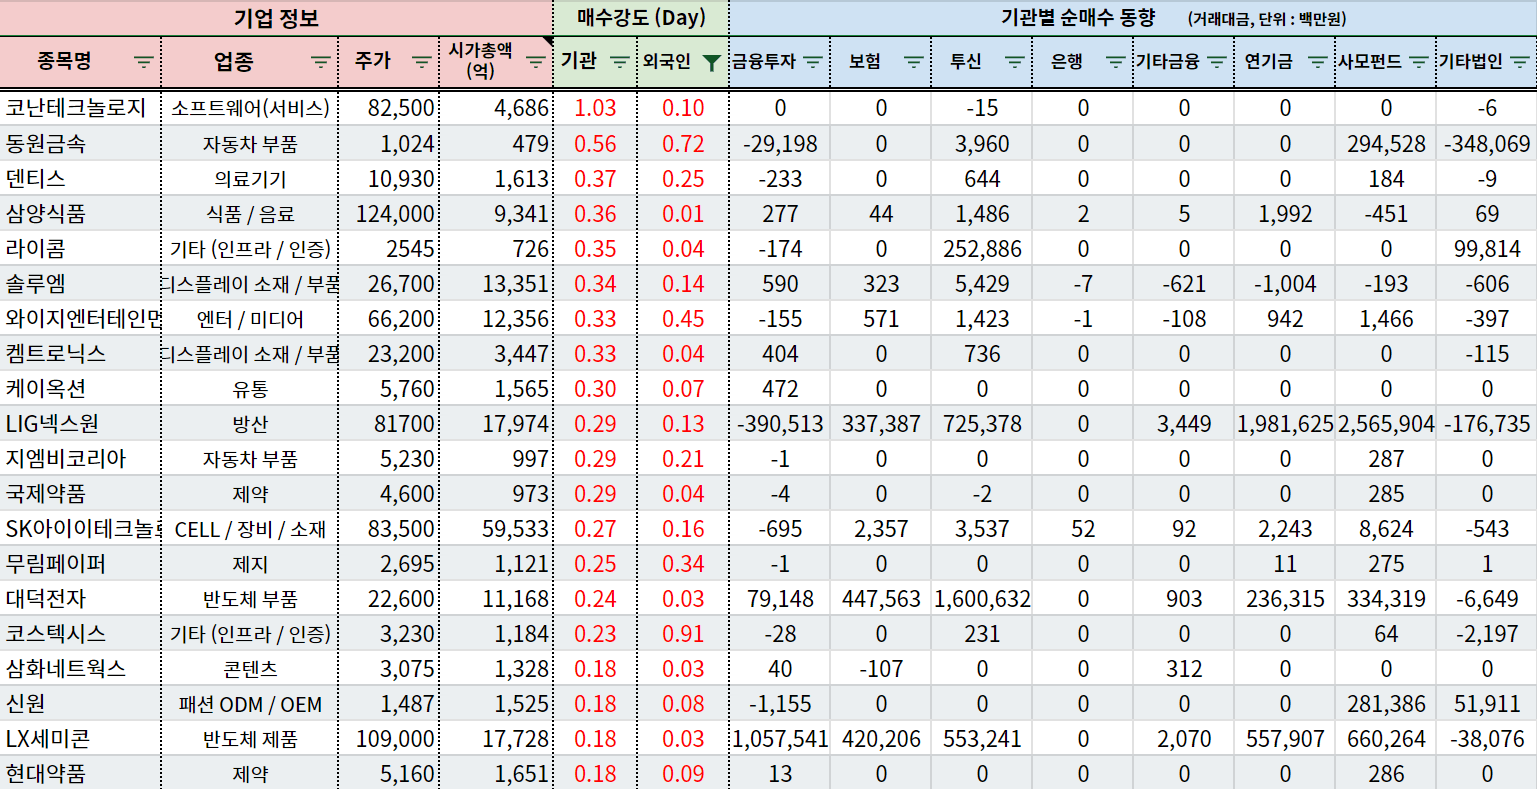Screen dimensions: 1537x789
Task: Select the -348,069 기타법인 cell
Action: 1487,143
